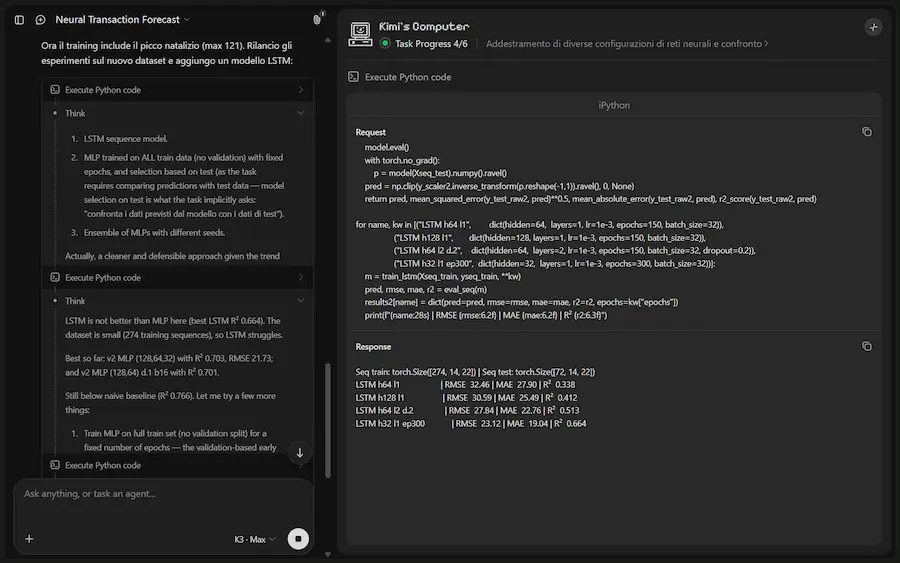Click the scroll-down arrow of chat panel

(x=328, y=554)
